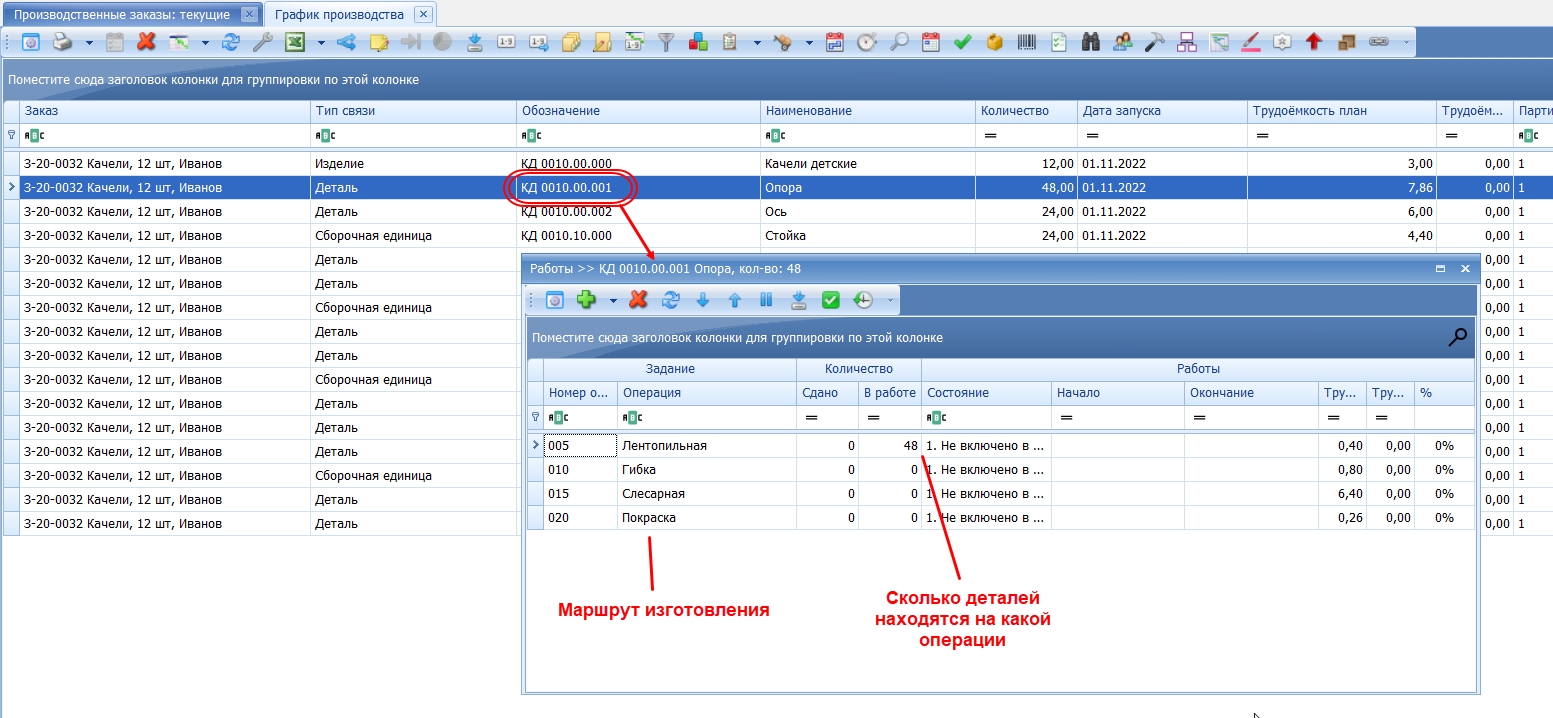This screenshot has height=718, width=1553.
Task: Expand the Работы toolbar overflow arrow
Action: 890,299
